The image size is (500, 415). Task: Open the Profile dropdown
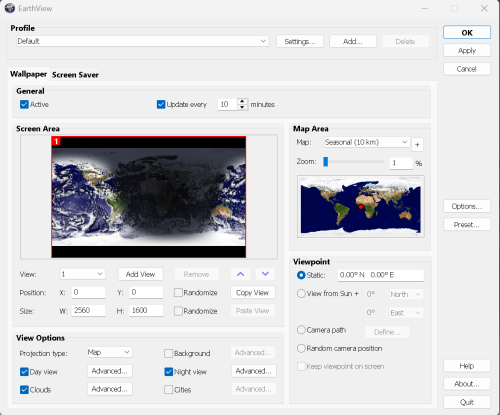(x=143, y=41)
